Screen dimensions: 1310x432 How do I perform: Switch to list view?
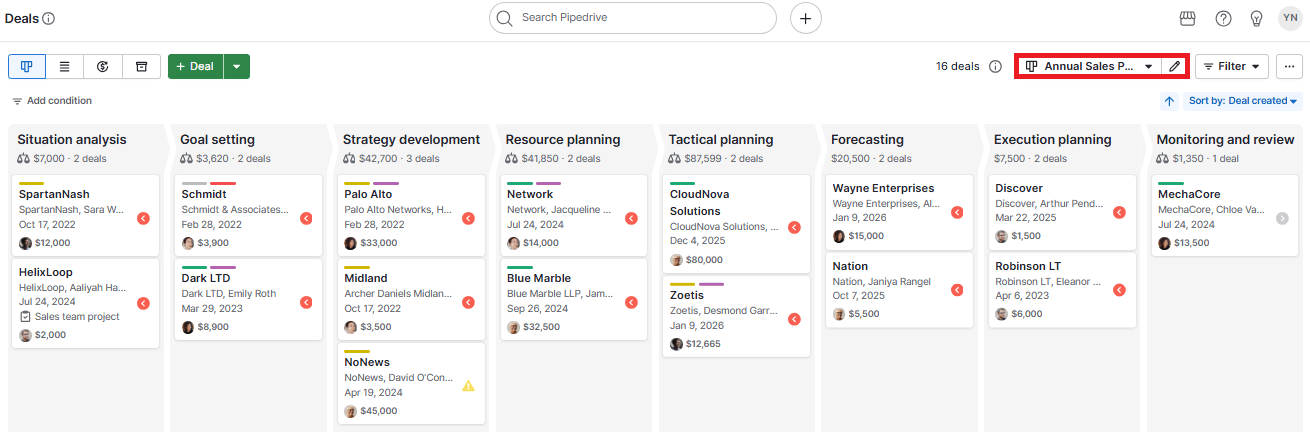[x=65, y=66]
